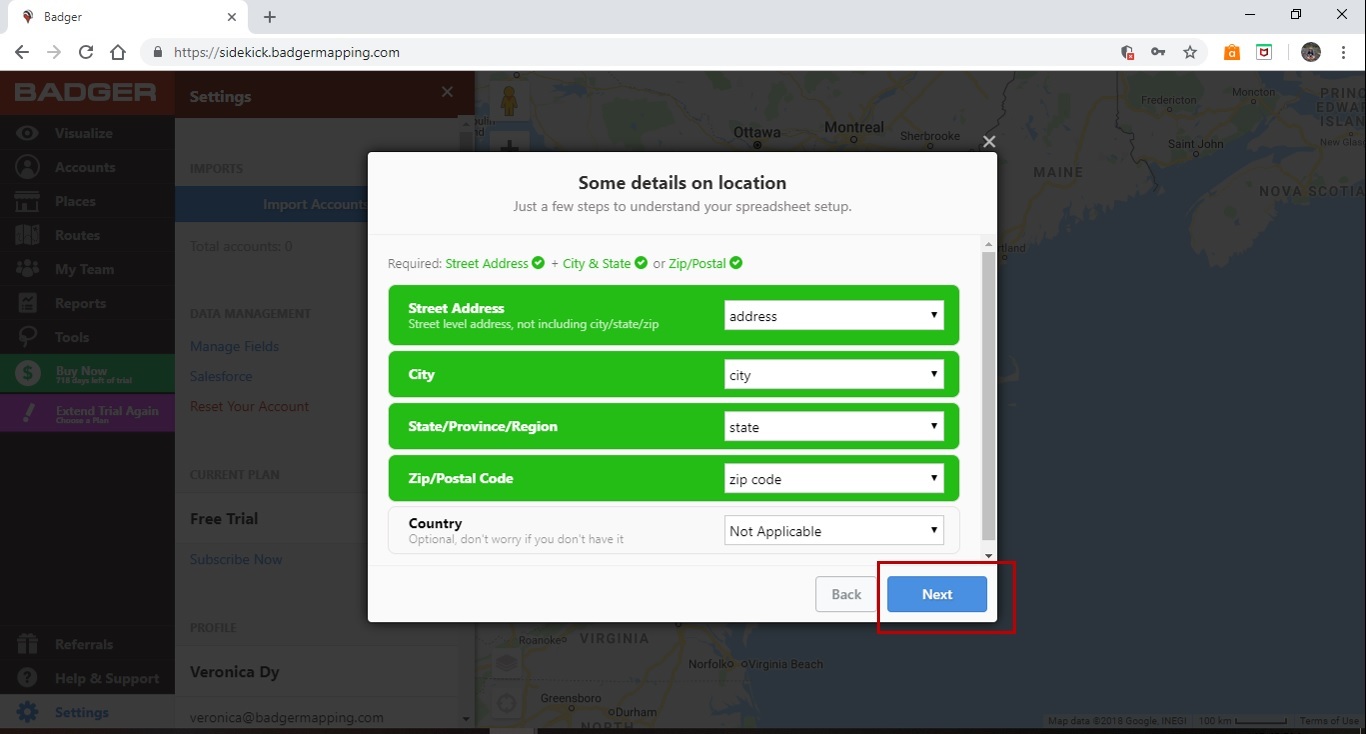Viewport: 1366px width, 734px height.
Task: Click the dark shield extension icon
Action: (1127, 52)
